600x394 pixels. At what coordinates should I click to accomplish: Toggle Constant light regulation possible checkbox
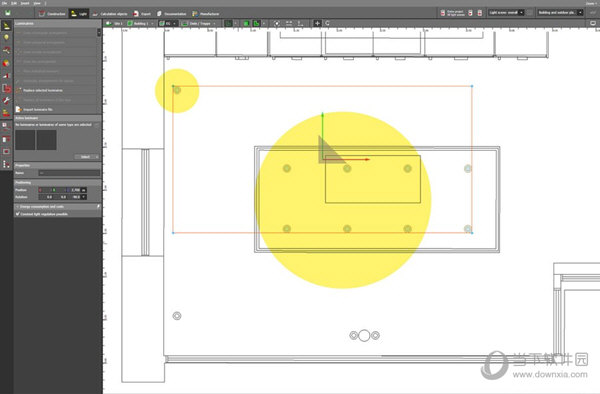pyautogui.click(x=18, y=214)
